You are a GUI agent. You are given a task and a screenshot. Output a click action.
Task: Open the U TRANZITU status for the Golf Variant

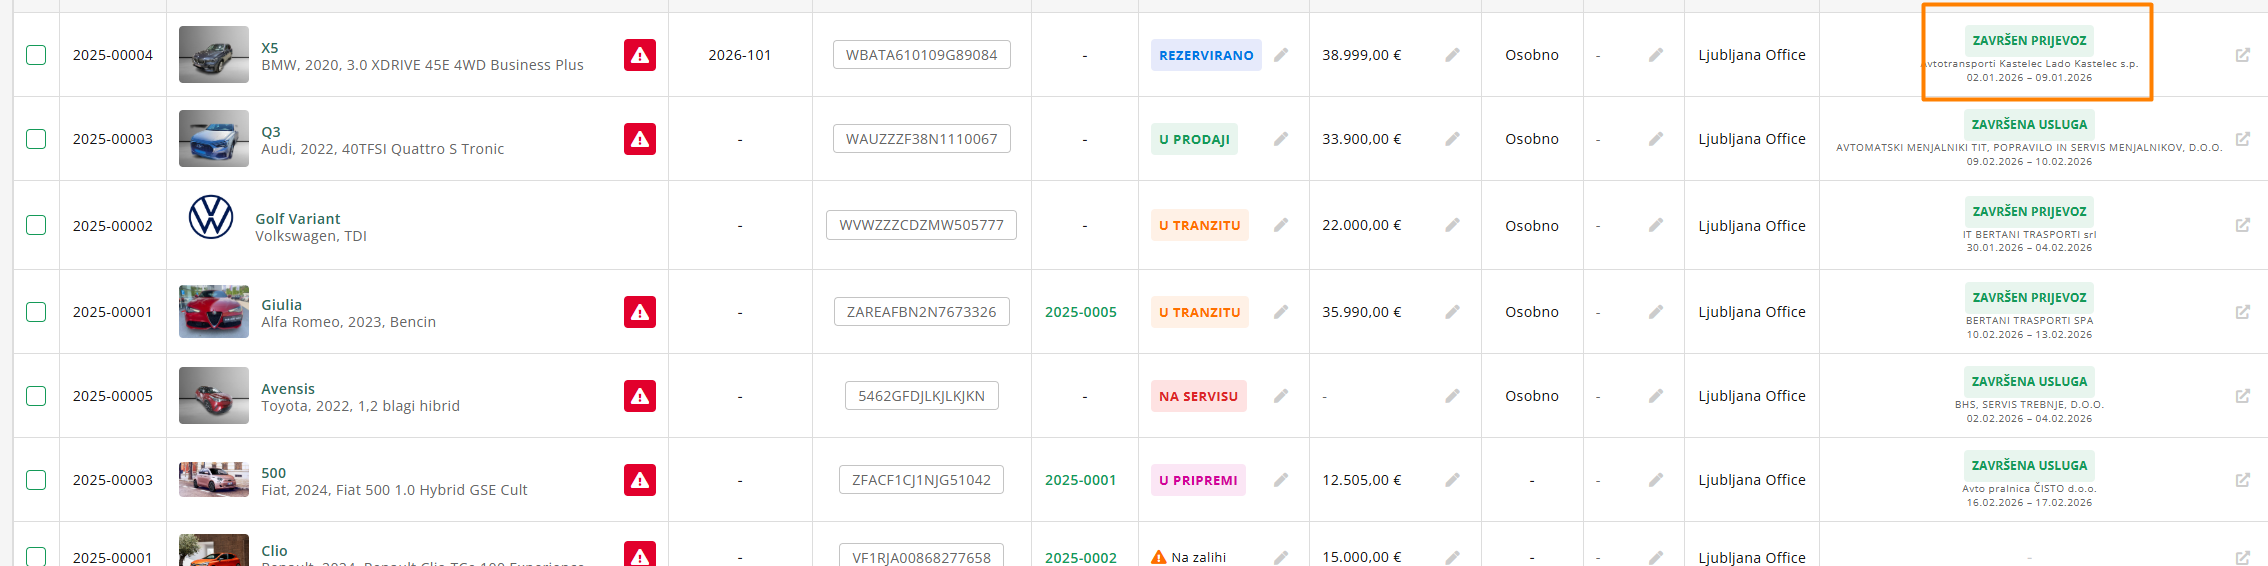(1199, 226)
